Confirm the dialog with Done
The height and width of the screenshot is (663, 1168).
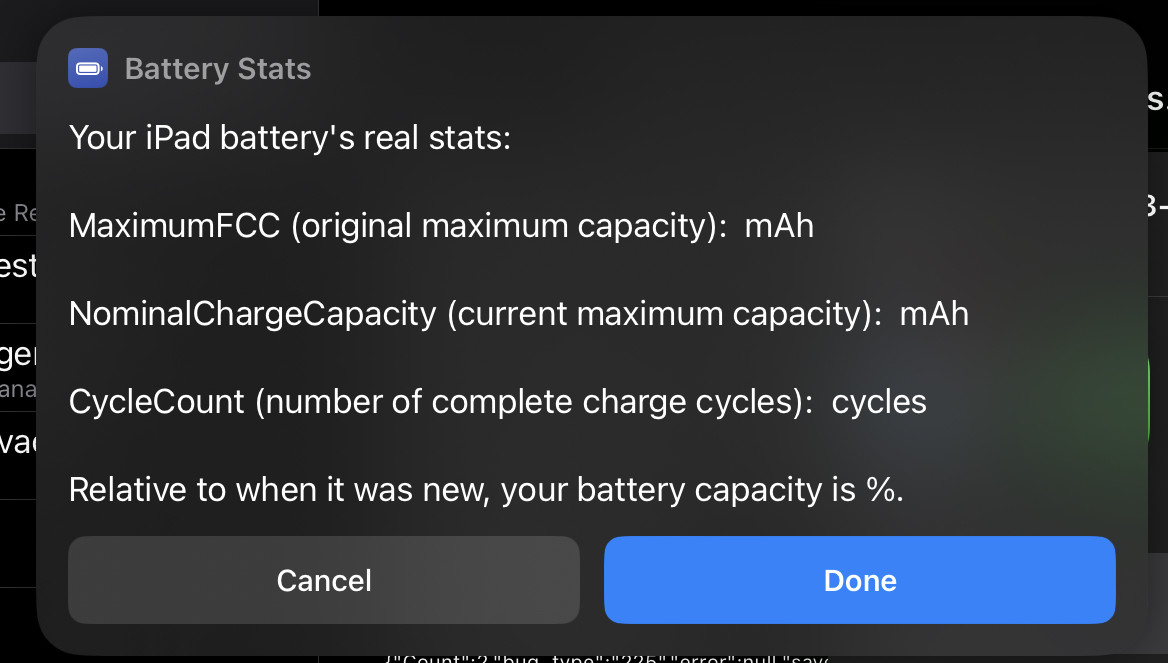point(860,580)
